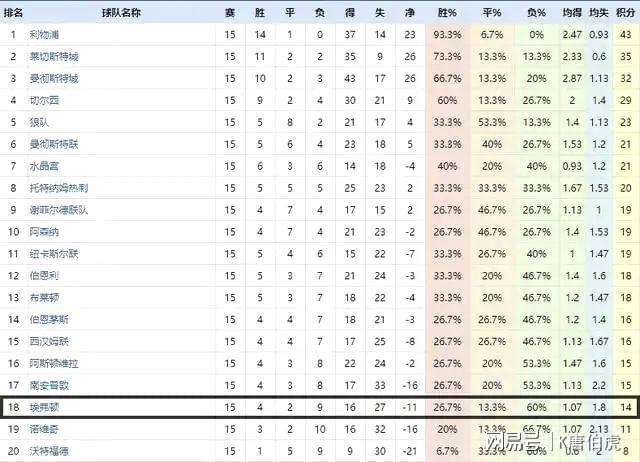Image resolution: width=640 pixels, height=462 pixels.
Task: Click the 负% column header
Action: pyautogui.click(x=536, y=12)
